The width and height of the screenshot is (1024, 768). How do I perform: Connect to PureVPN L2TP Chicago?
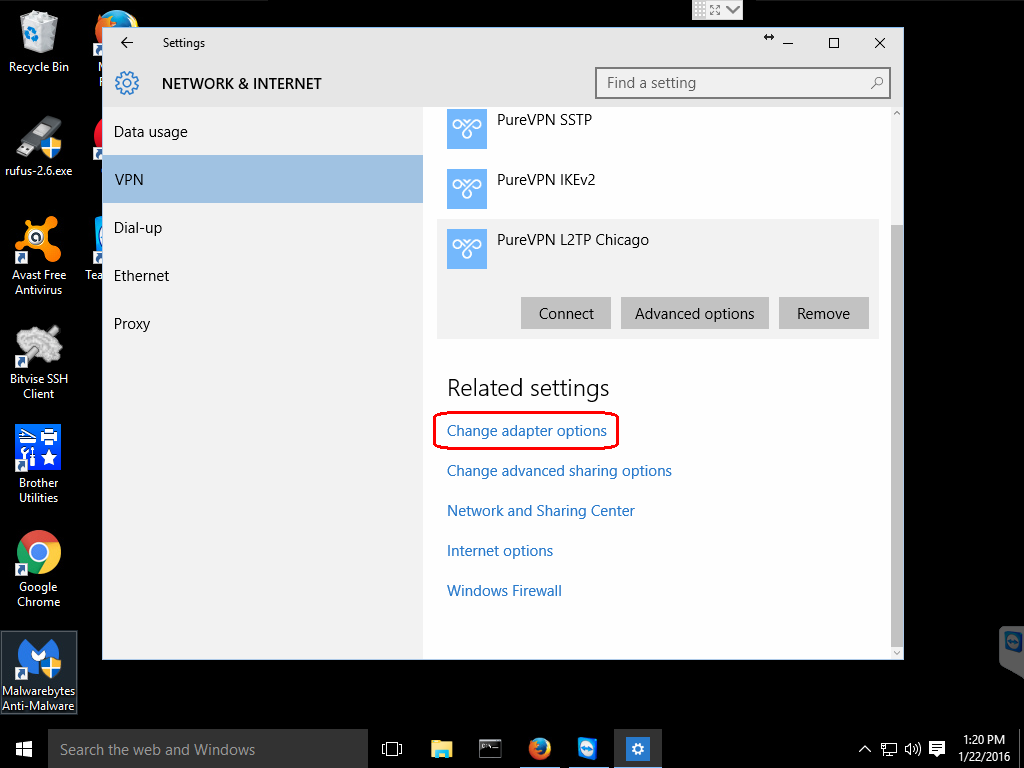[566, 313]
